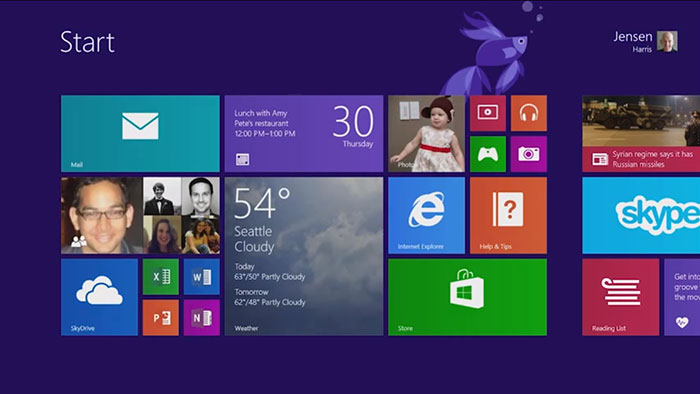This screenshot has height=394, width=700.
Task: Open the Reading List tile
Action: click(x=621, y=297)
